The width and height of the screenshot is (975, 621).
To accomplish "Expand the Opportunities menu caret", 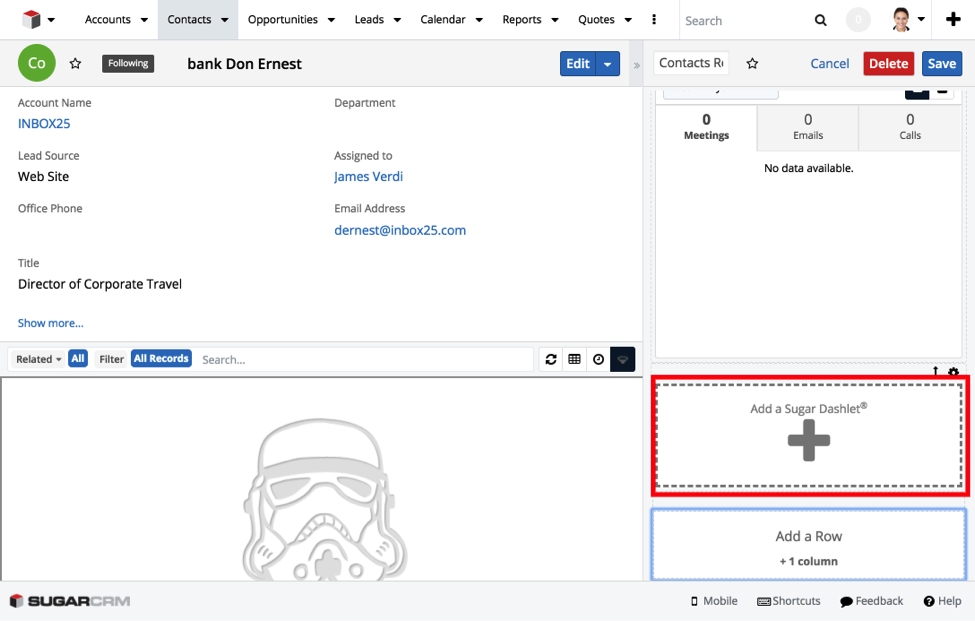I will tap(331, 20).
